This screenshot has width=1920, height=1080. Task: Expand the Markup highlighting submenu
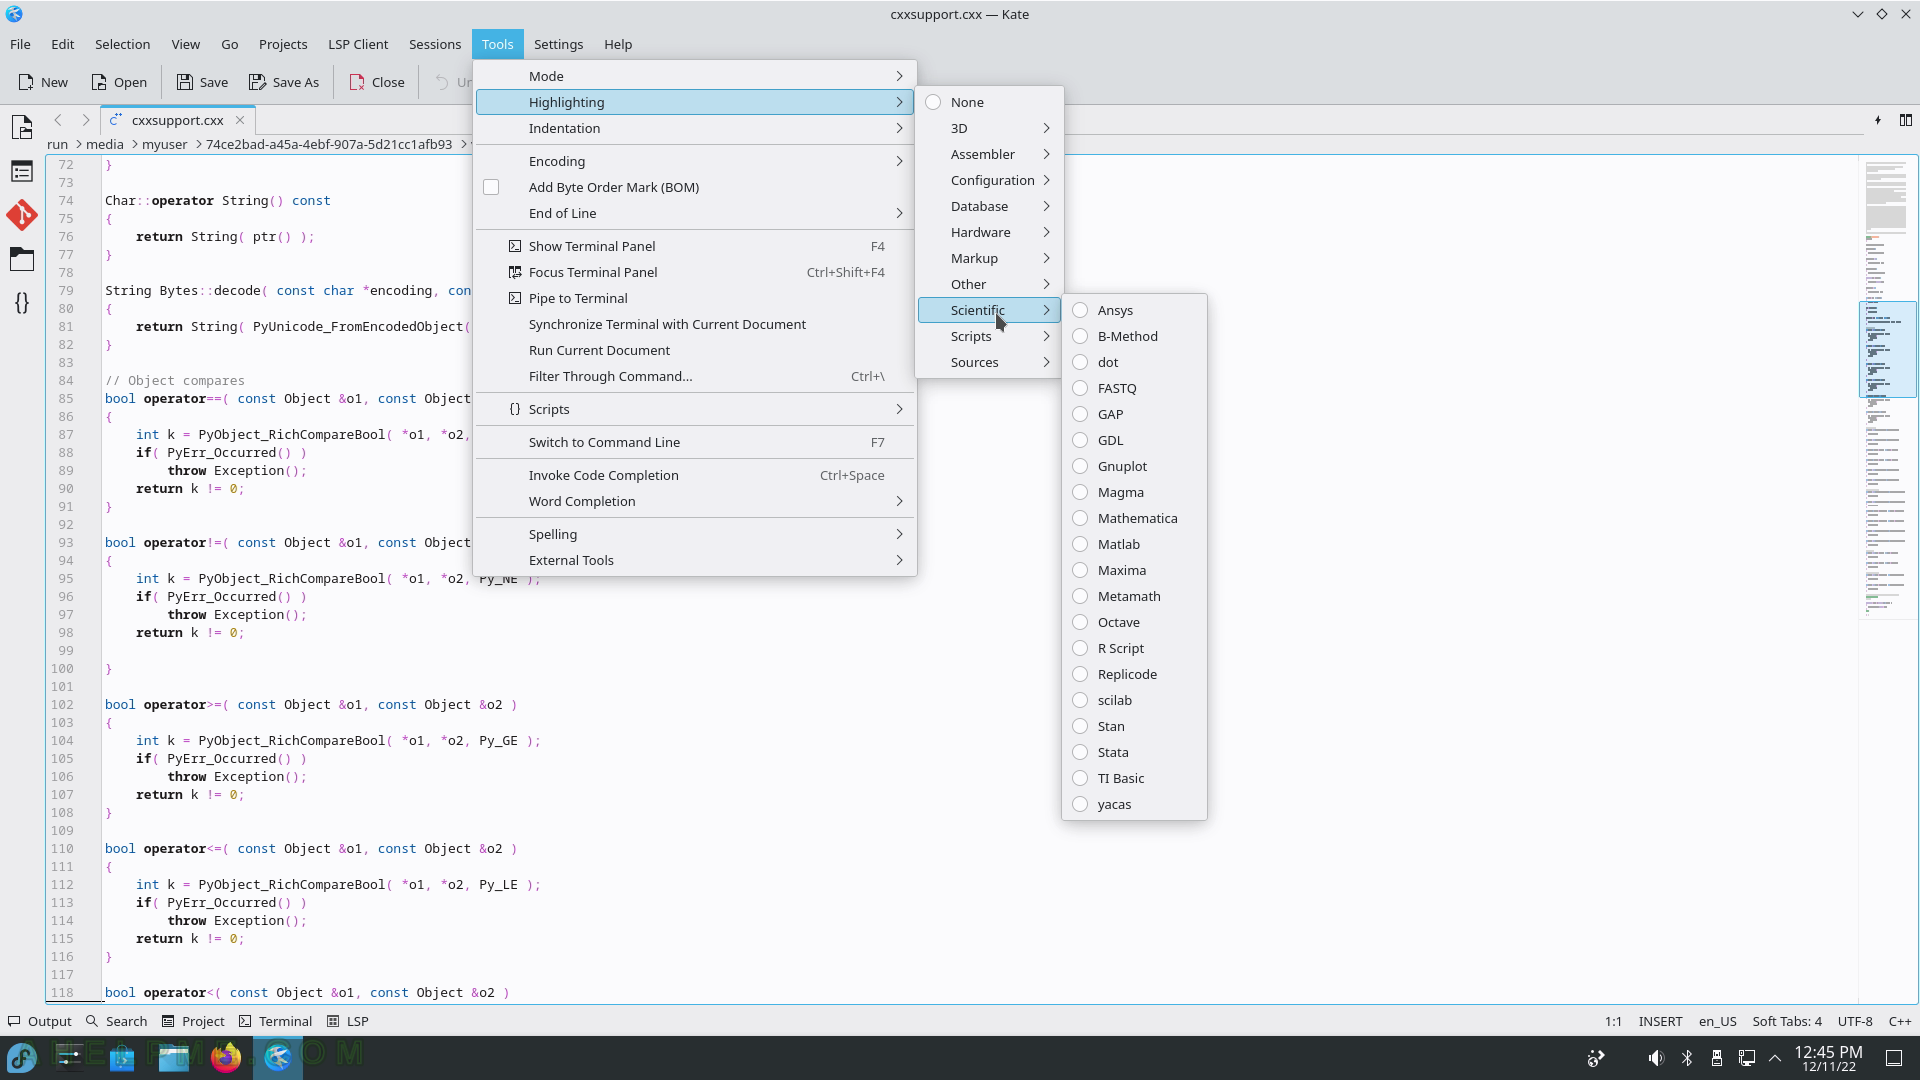[990, 258]
